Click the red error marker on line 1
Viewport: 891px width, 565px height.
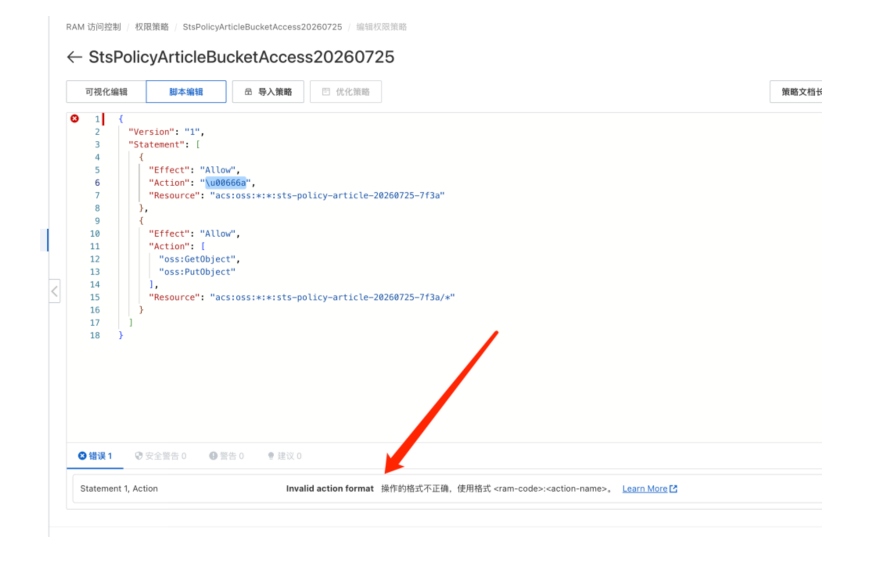click(x=74, y=118)
